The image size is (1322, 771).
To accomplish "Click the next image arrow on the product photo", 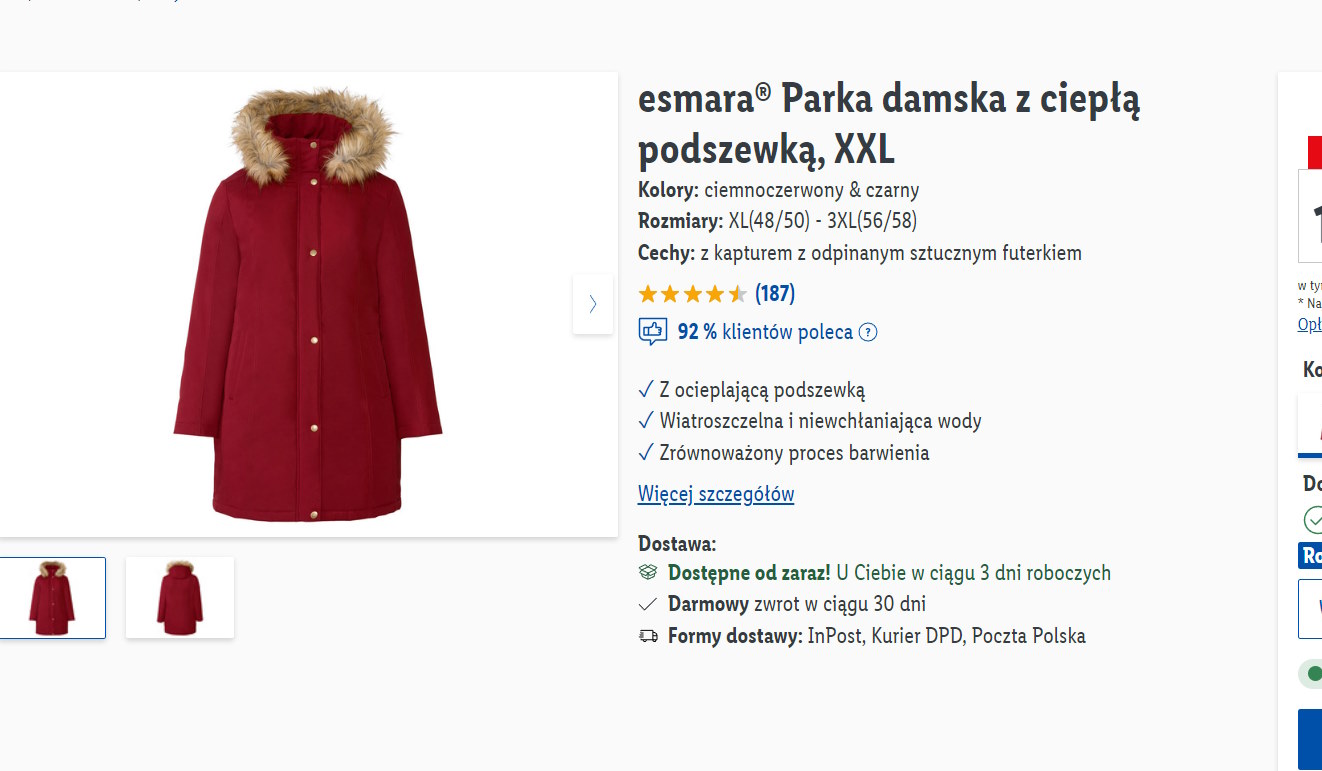I will pos(593,304).
